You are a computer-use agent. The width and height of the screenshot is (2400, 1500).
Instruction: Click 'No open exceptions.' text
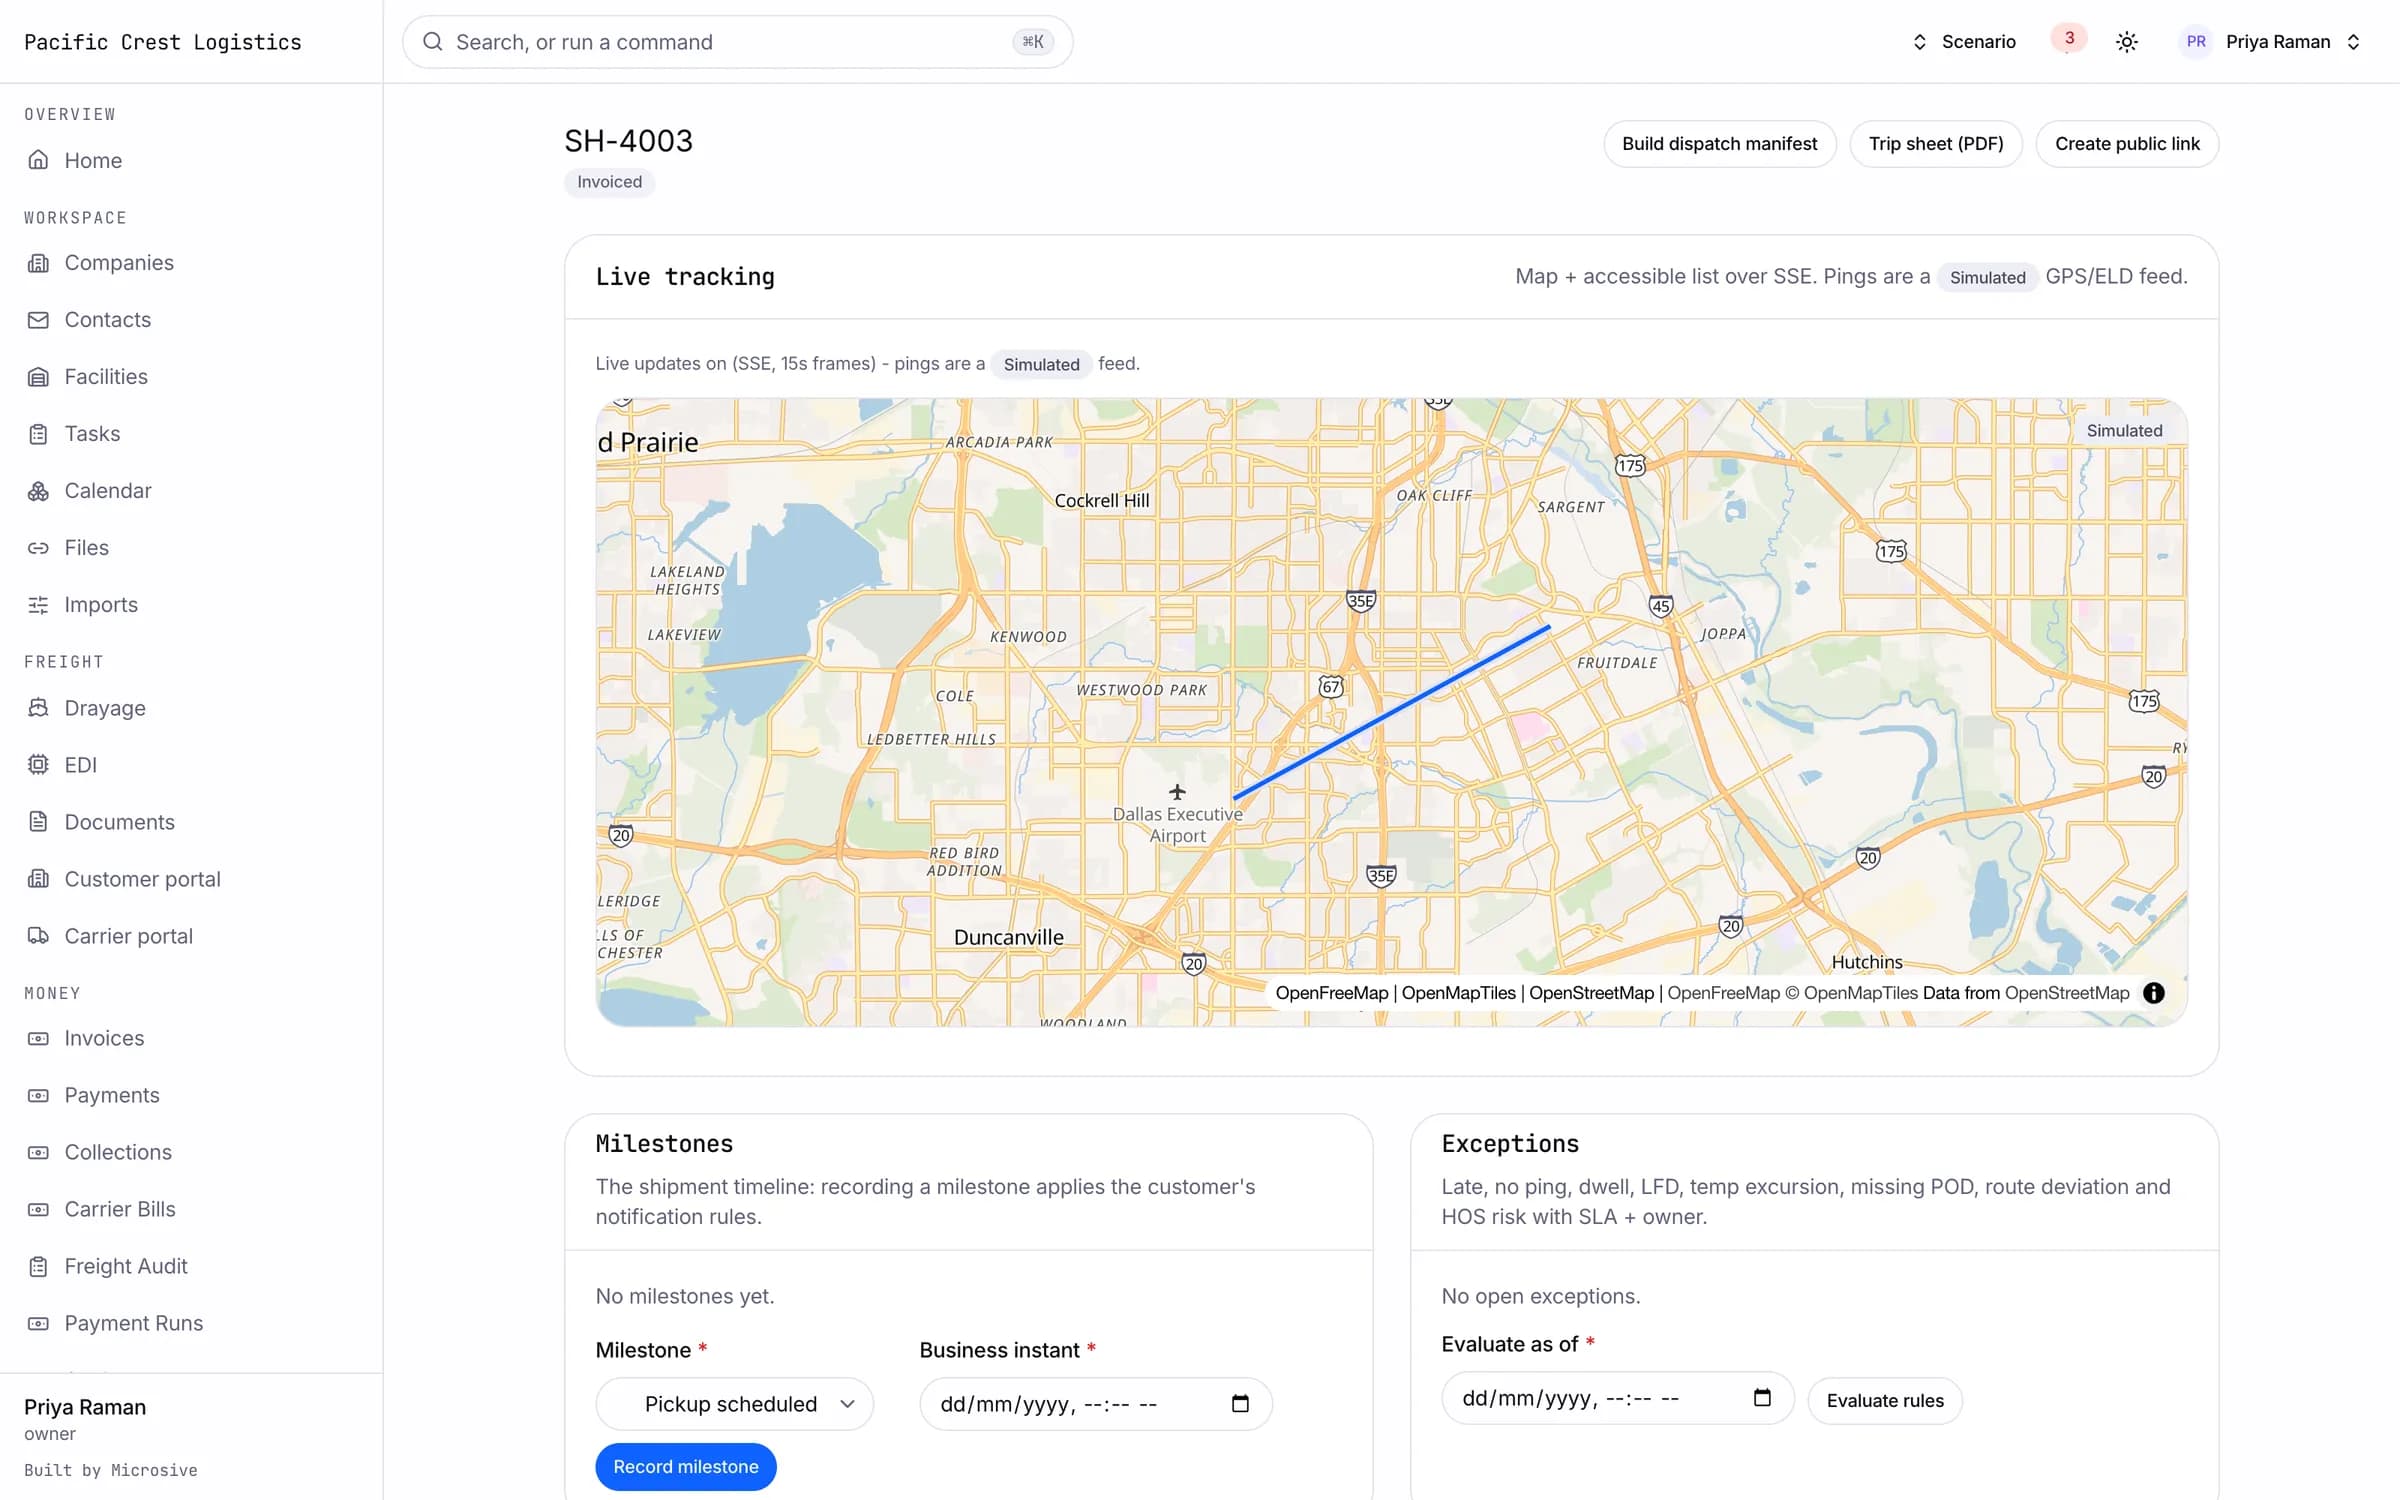pos(1541,1296)
